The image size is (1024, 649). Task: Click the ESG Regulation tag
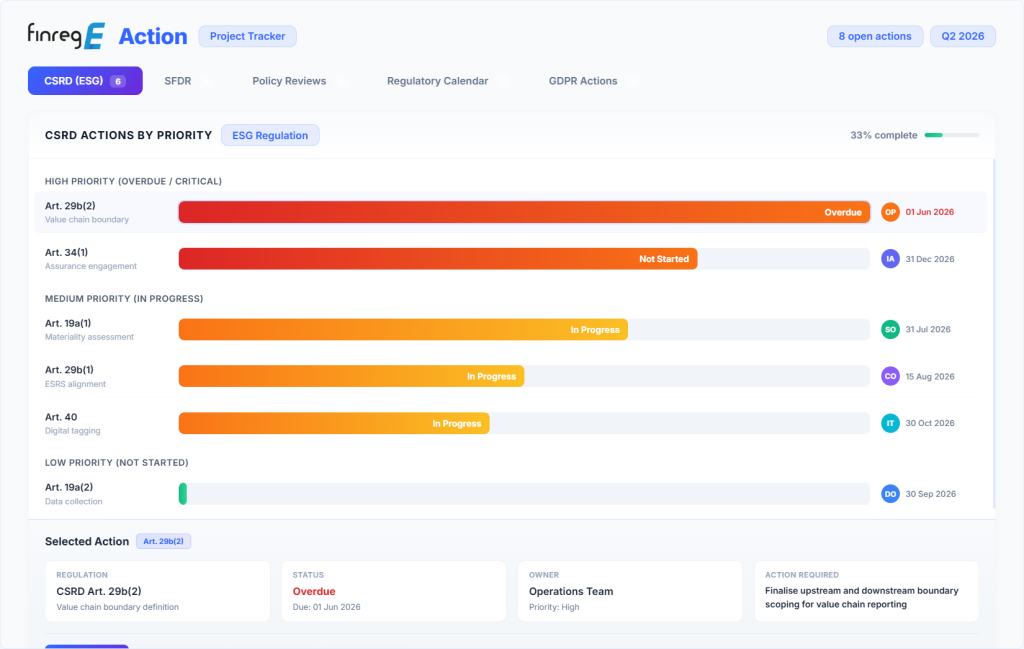(x=270, y=135)
